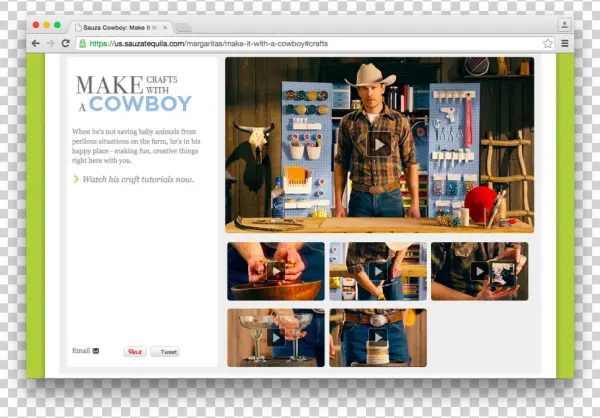Screen dimensions: 600x418
Task: Reload the page with refresh icon
Action: (x=66, y=44)
